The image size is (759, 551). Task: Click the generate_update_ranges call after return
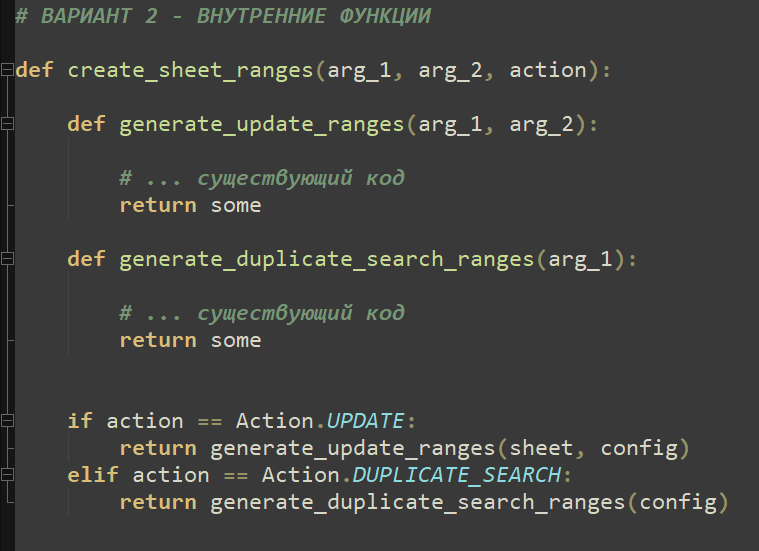coord(353,448)
